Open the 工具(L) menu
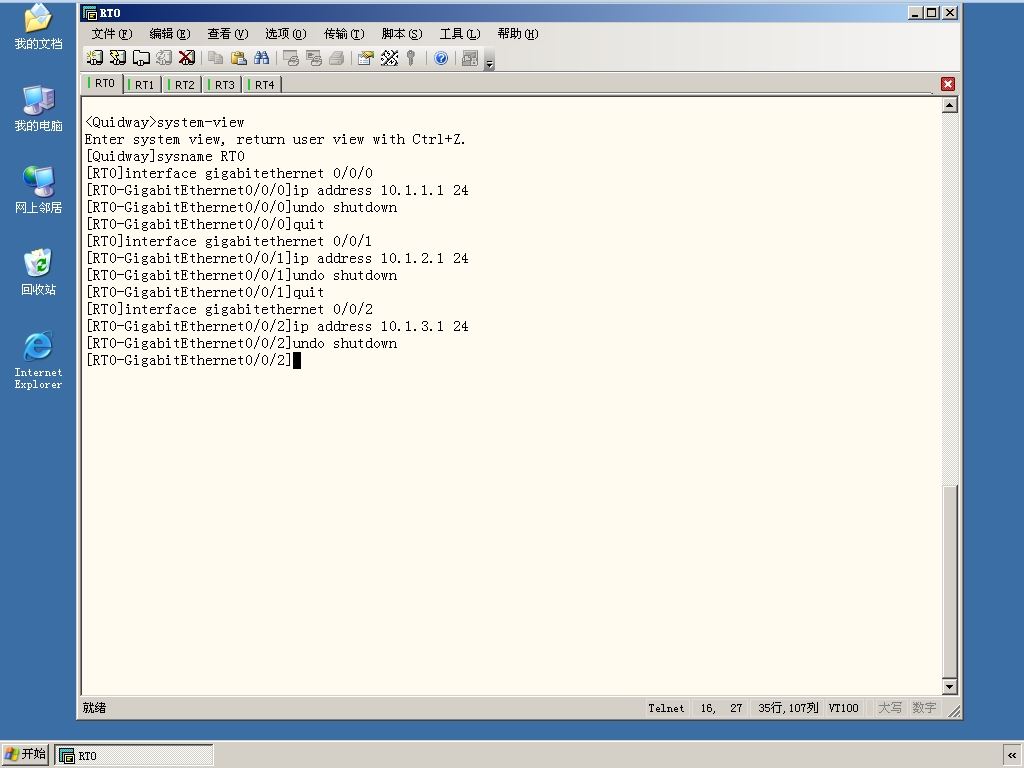Image resolution: width=1024 pixels, height=768 pixels. tap(460, 34)
